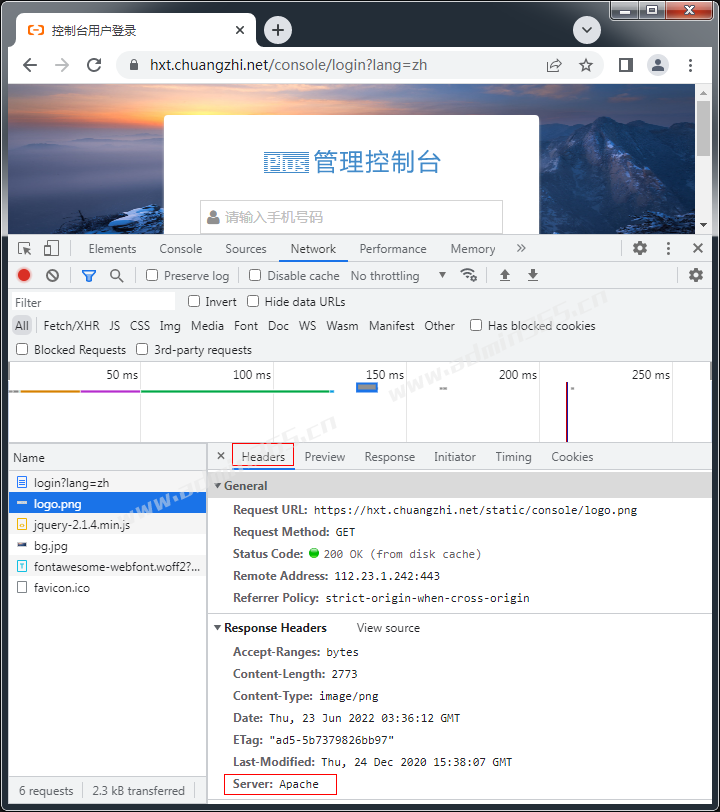720x812 pixels.
Task: Switch to the Sources tab
Action: [246, 249]
